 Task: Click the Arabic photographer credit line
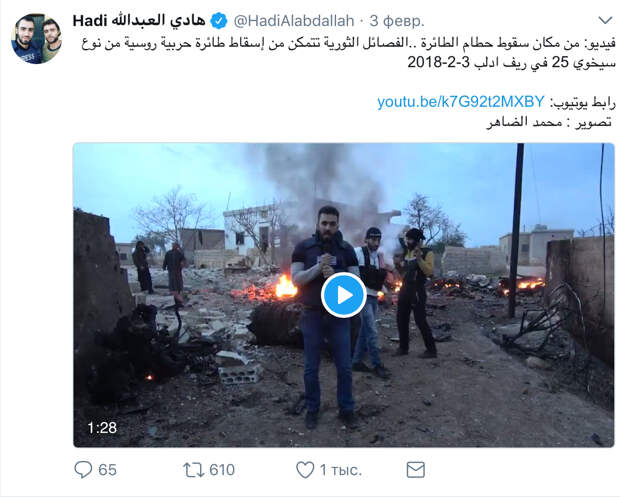549,122
